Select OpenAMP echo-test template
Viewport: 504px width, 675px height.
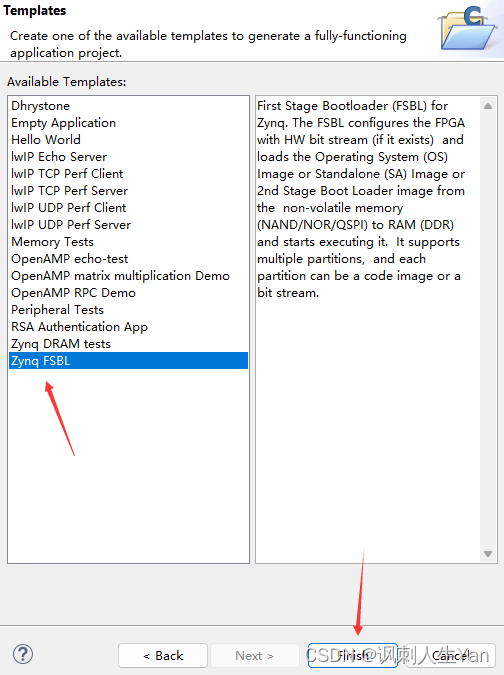coord(128,259)
